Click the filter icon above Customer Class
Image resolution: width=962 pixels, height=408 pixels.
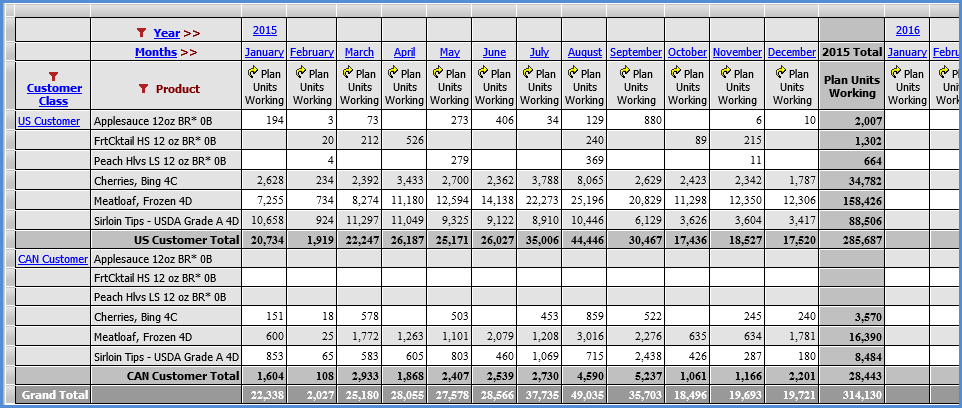click(x=54, y=76)
